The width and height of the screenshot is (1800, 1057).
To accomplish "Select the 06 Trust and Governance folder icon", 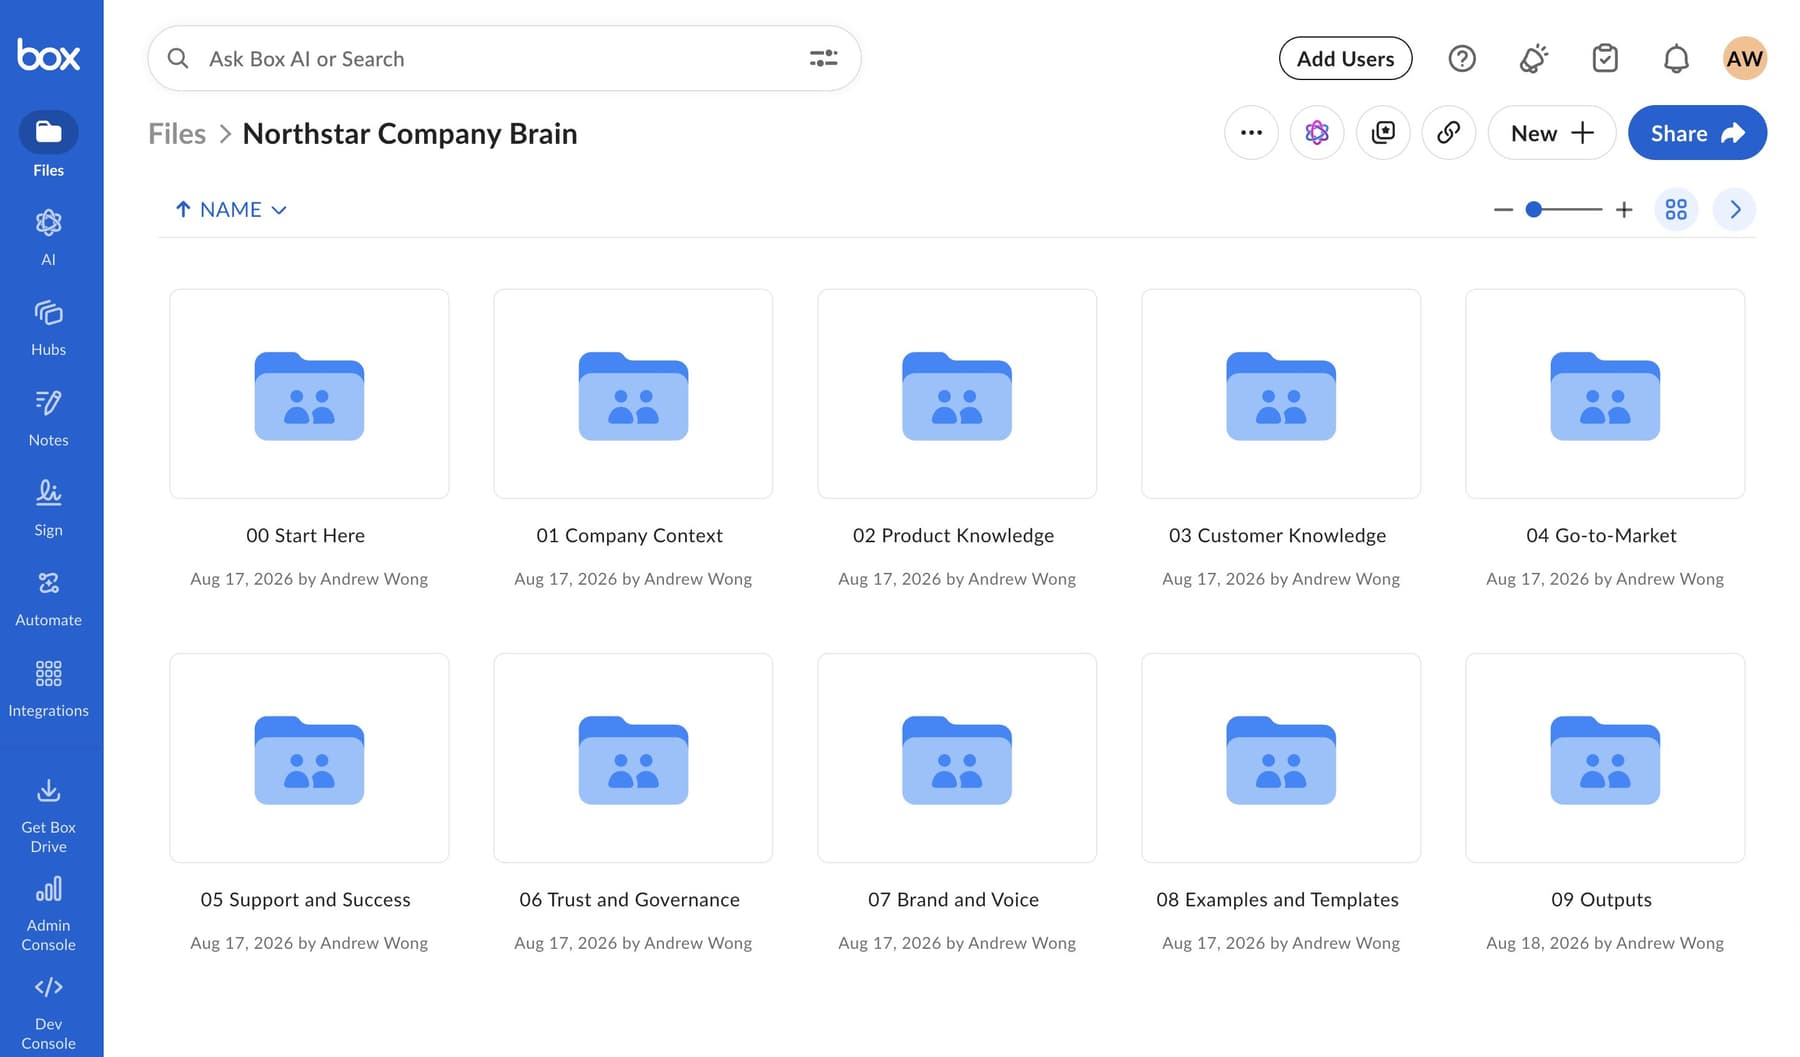I will coord(633,760).
